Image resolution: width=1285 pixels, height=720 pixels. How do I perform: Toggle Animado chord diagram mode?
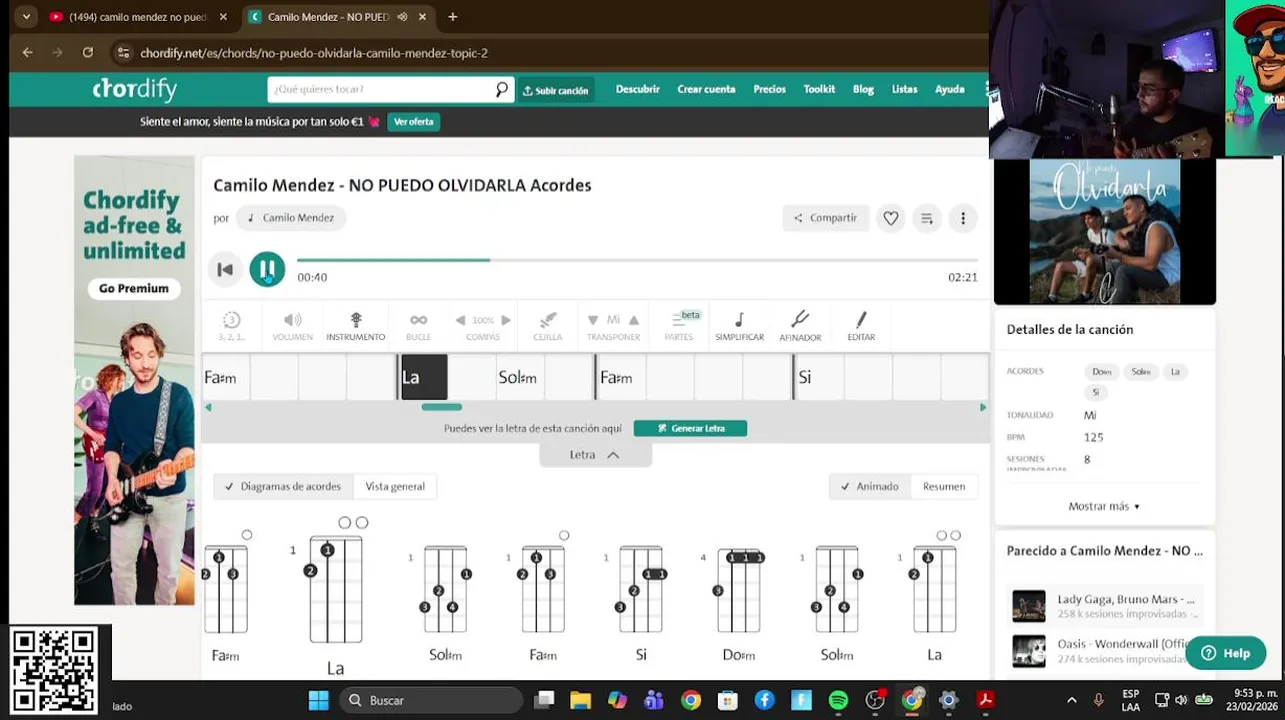tap(869, 486)
